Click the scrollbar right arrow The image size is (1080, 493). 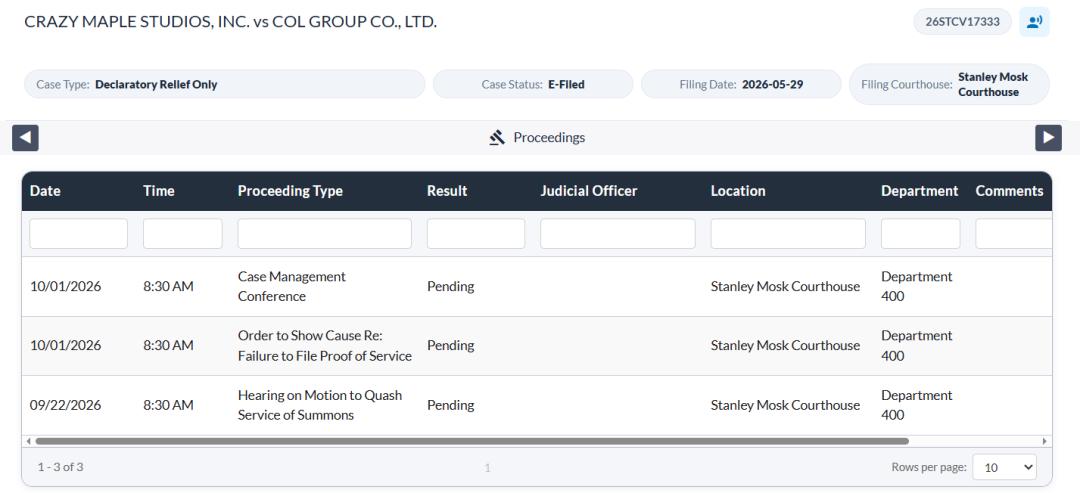click(1045, 441)
